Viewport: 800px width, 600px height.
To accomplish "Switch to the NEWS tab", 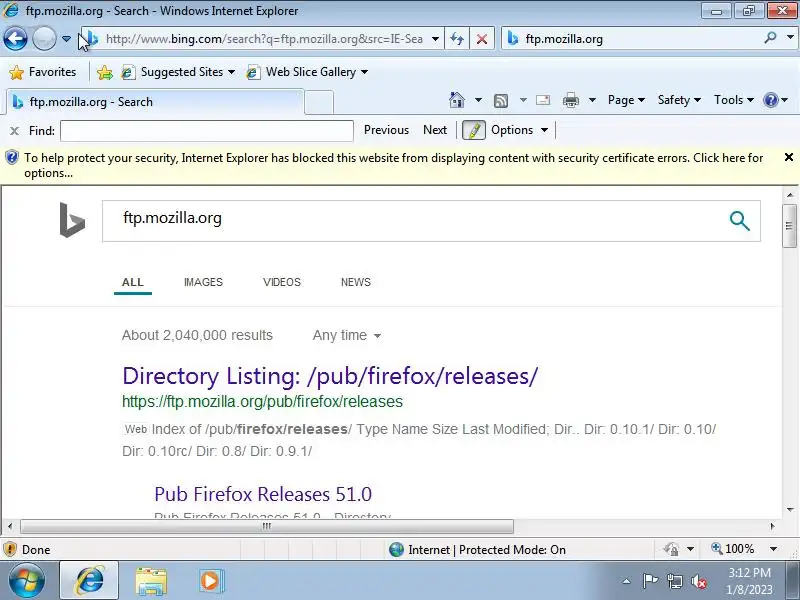I will pyautogui.click(x=356, y=282).
